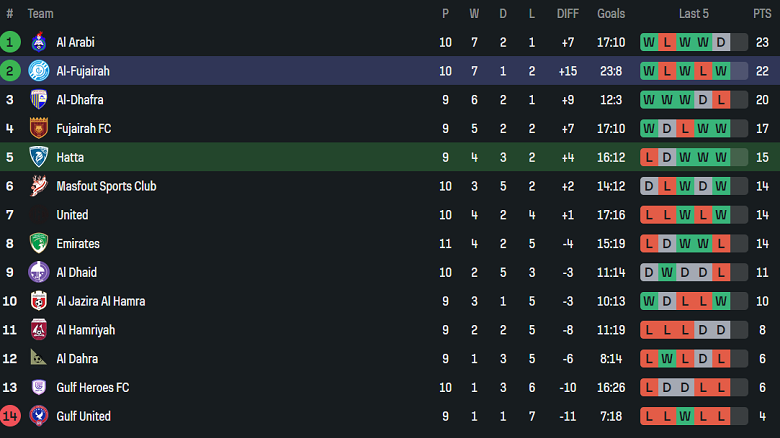Click Al Arabi's most recent draw badge
The height and width of the screenshot is (438, 780).
pyautogui.click(x=720, y=42)
